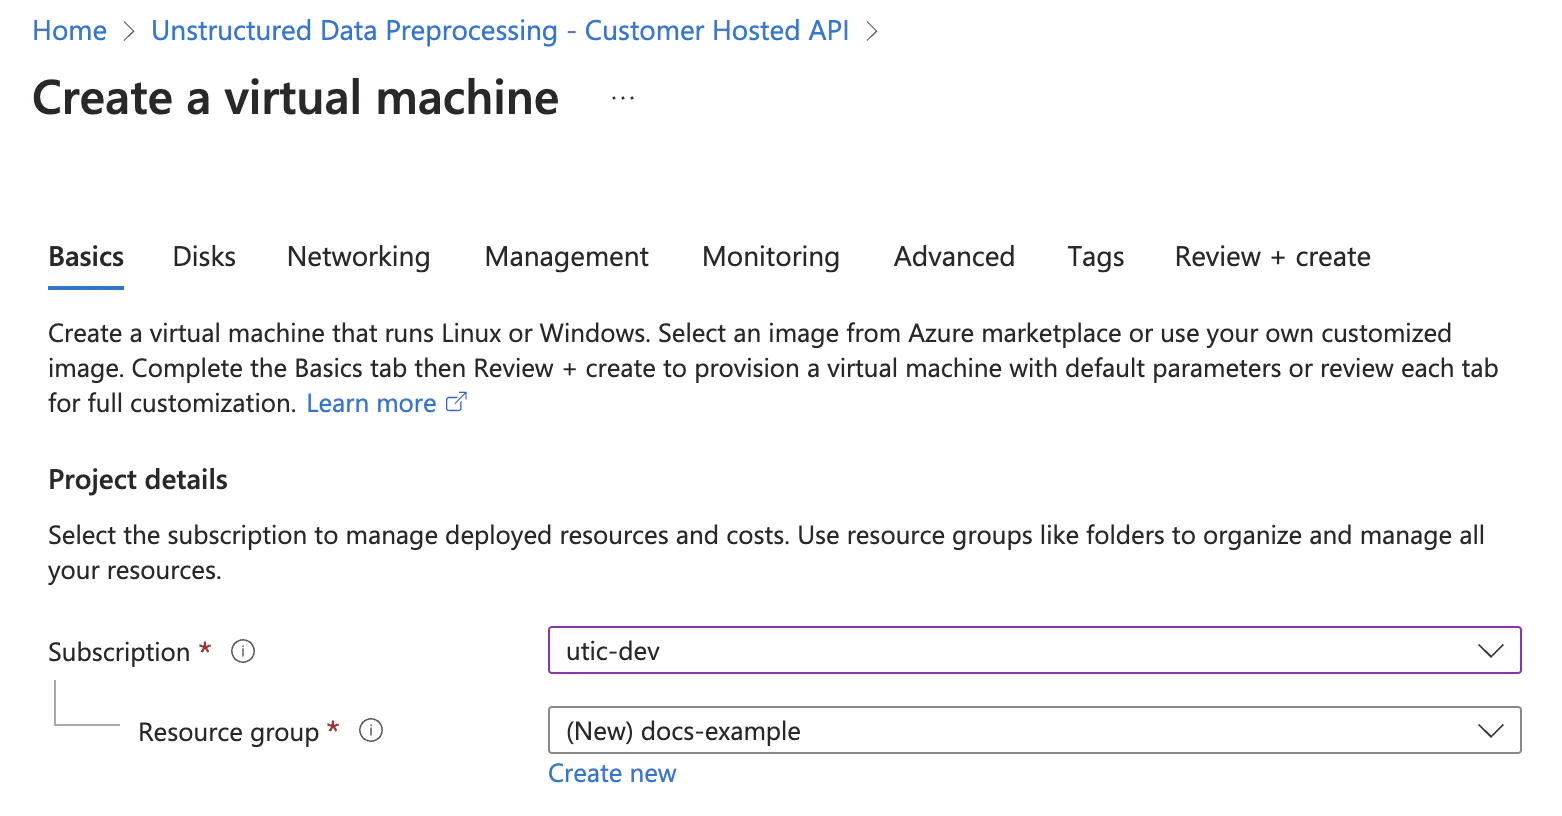Go to Review + create tab
This screenshot has width=1562, height=816.
[x=1272, y=257]
